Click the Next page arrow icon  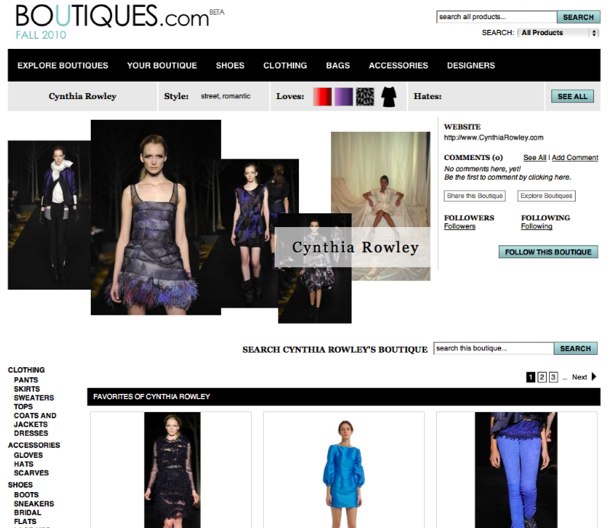[x=594, y=377]
